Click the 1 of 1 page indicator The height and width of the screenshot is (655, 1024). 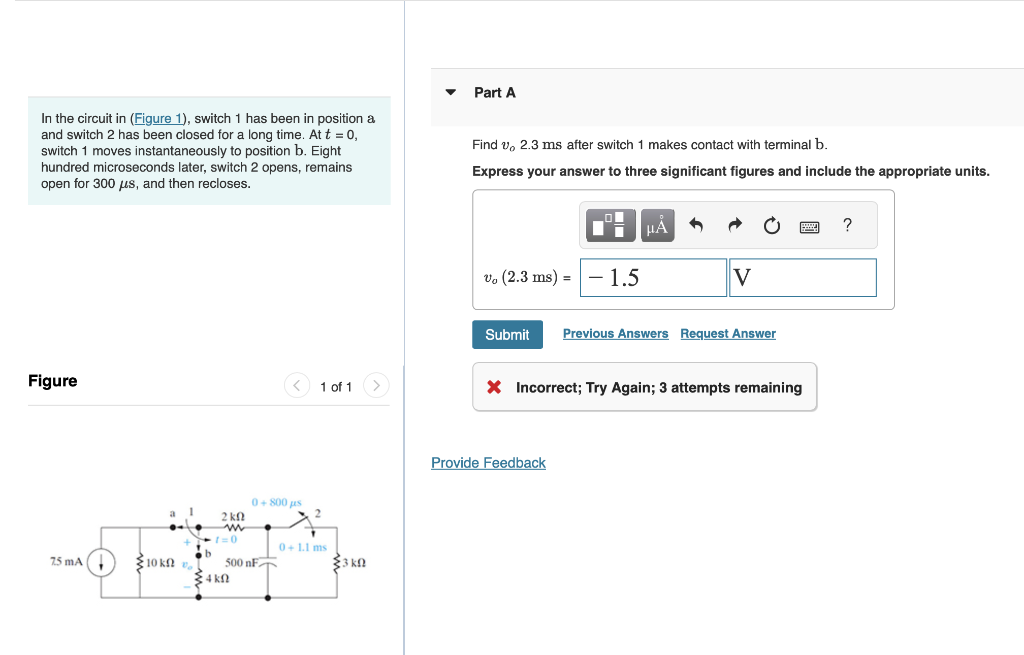click(x=335, y=386)
